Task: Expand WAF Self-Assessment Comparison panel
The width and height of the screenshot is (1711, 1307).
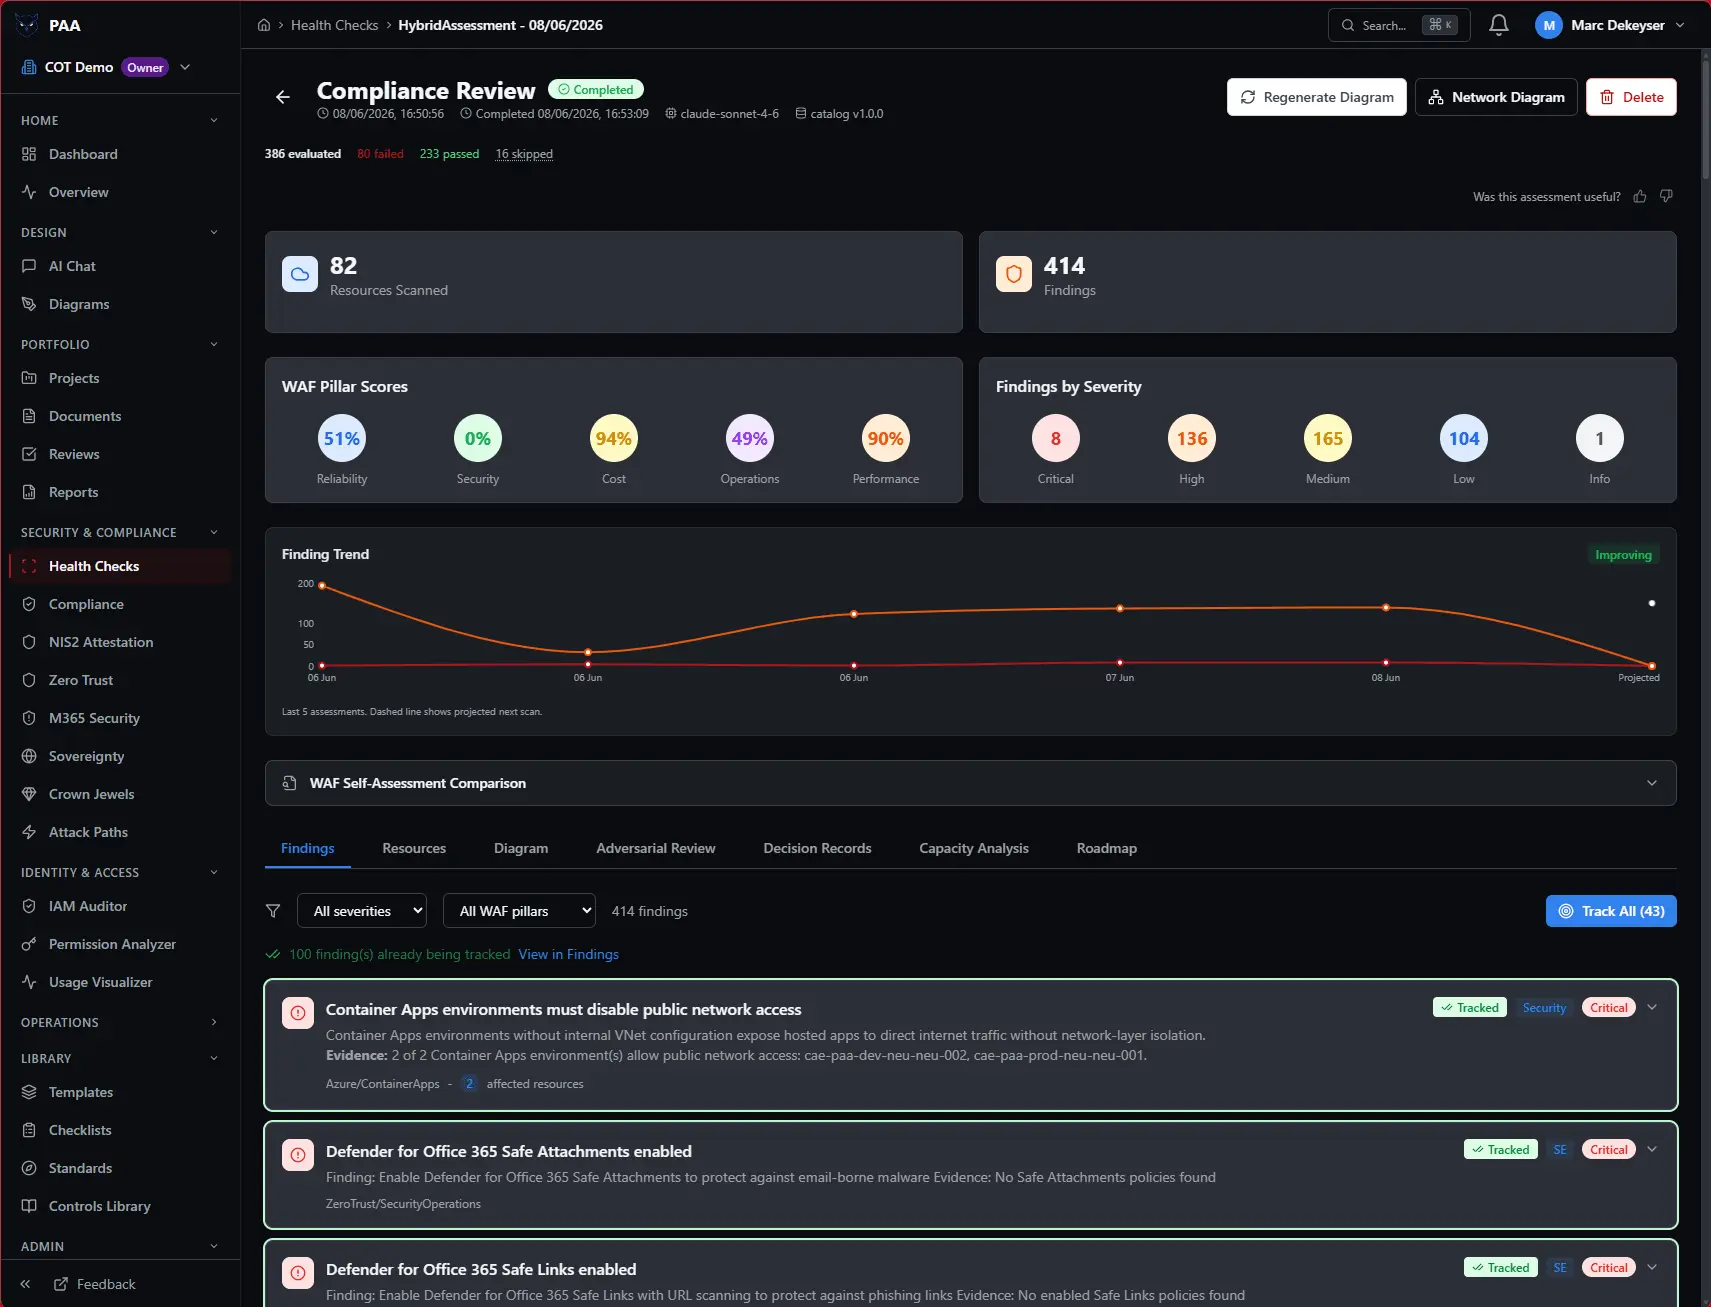Action: 970,783
